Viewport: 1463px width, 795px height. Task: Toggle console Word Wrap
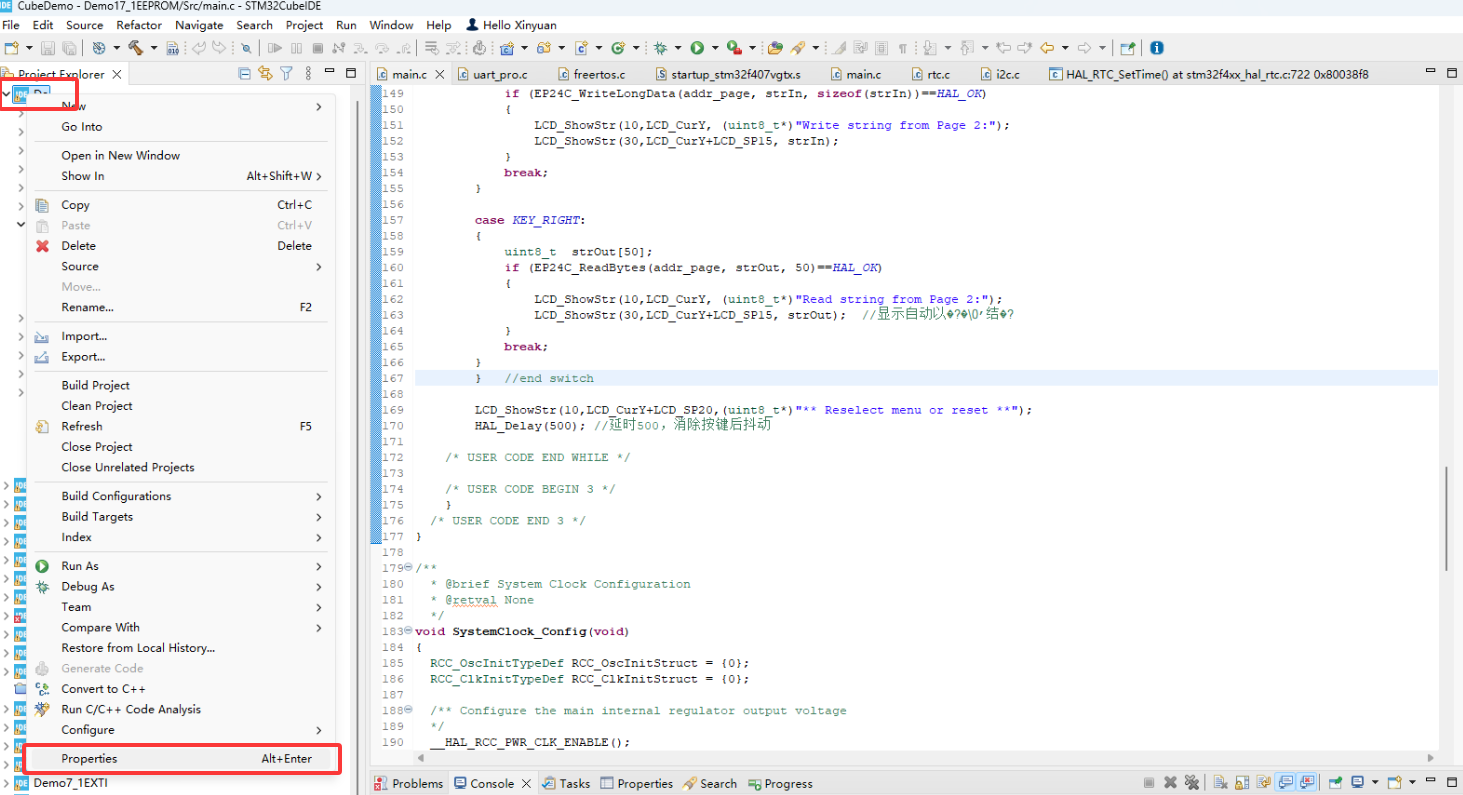tap(1263, 782)
